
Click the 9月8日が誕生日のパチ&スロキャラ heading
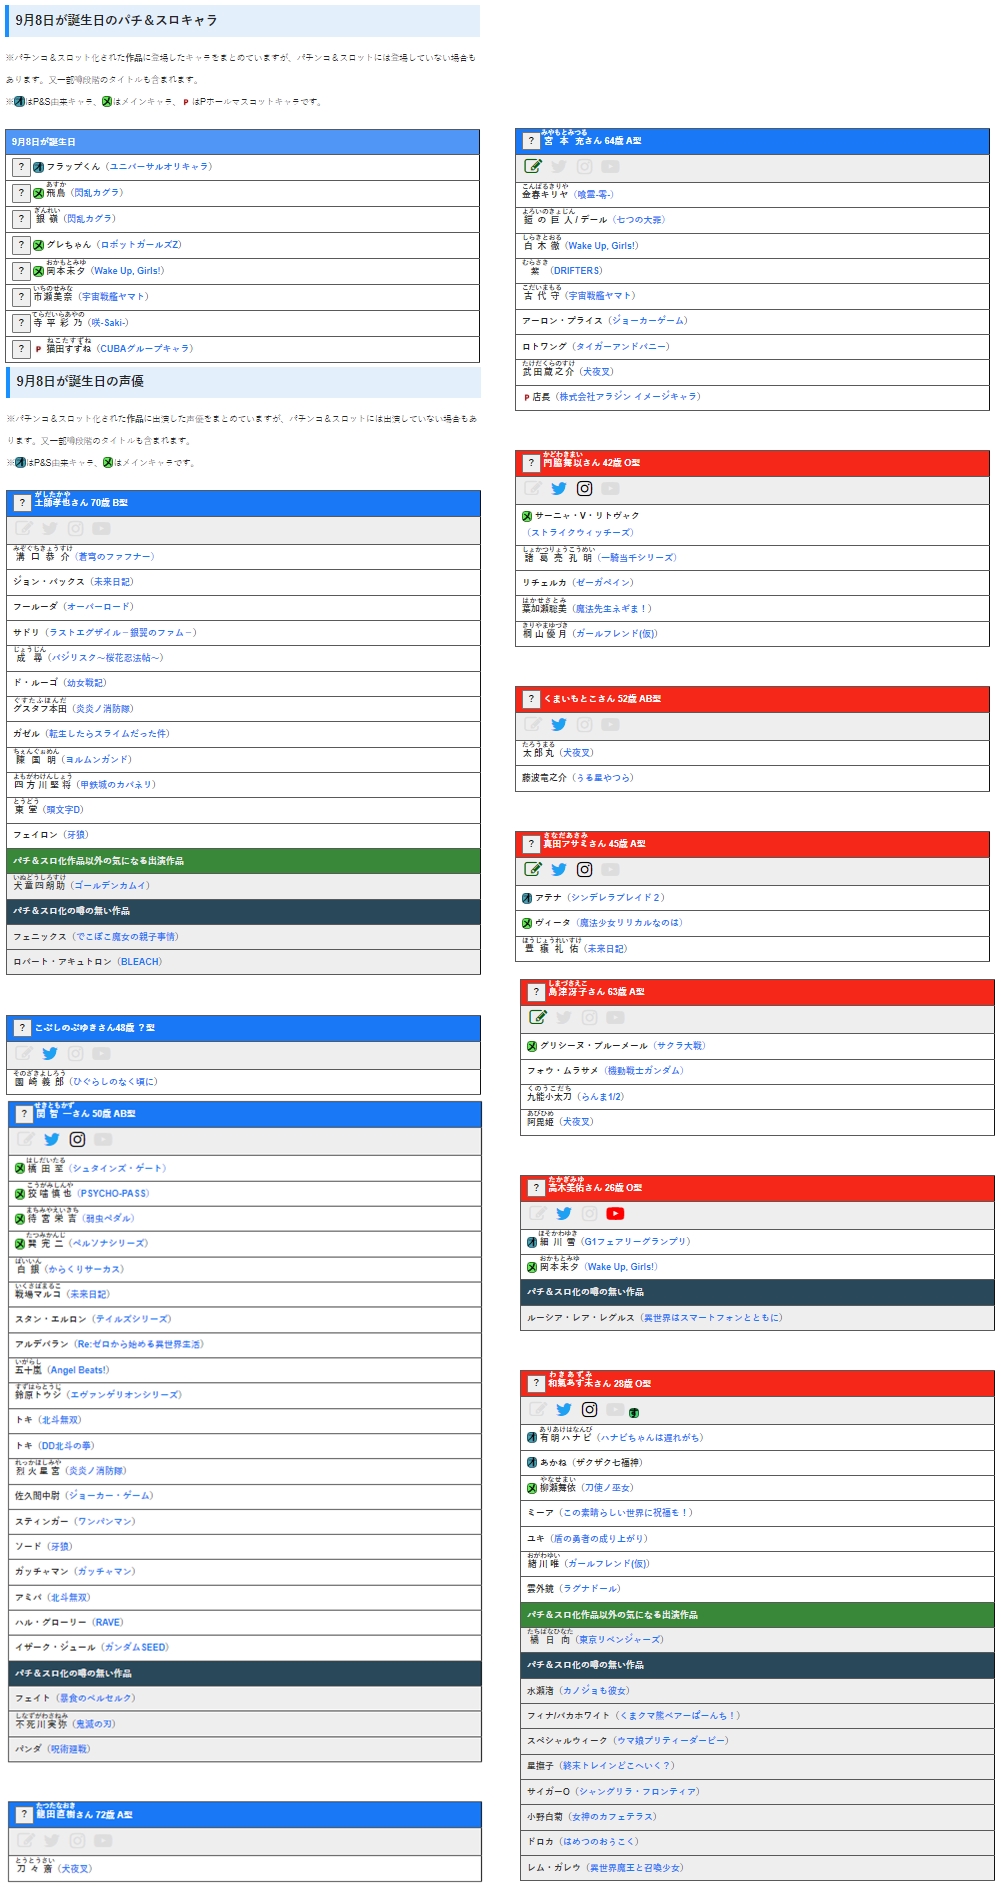tap(116, 20)
